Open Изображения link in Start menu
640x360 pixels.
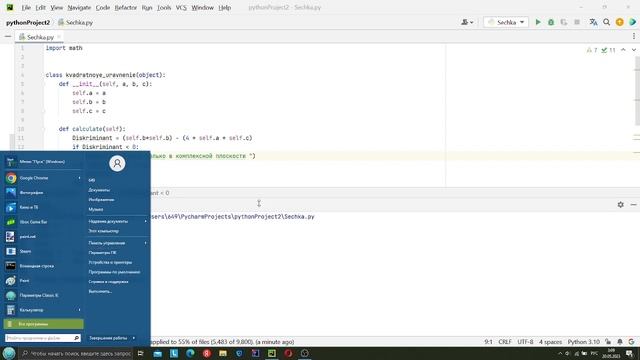click(x=101, y=200)
